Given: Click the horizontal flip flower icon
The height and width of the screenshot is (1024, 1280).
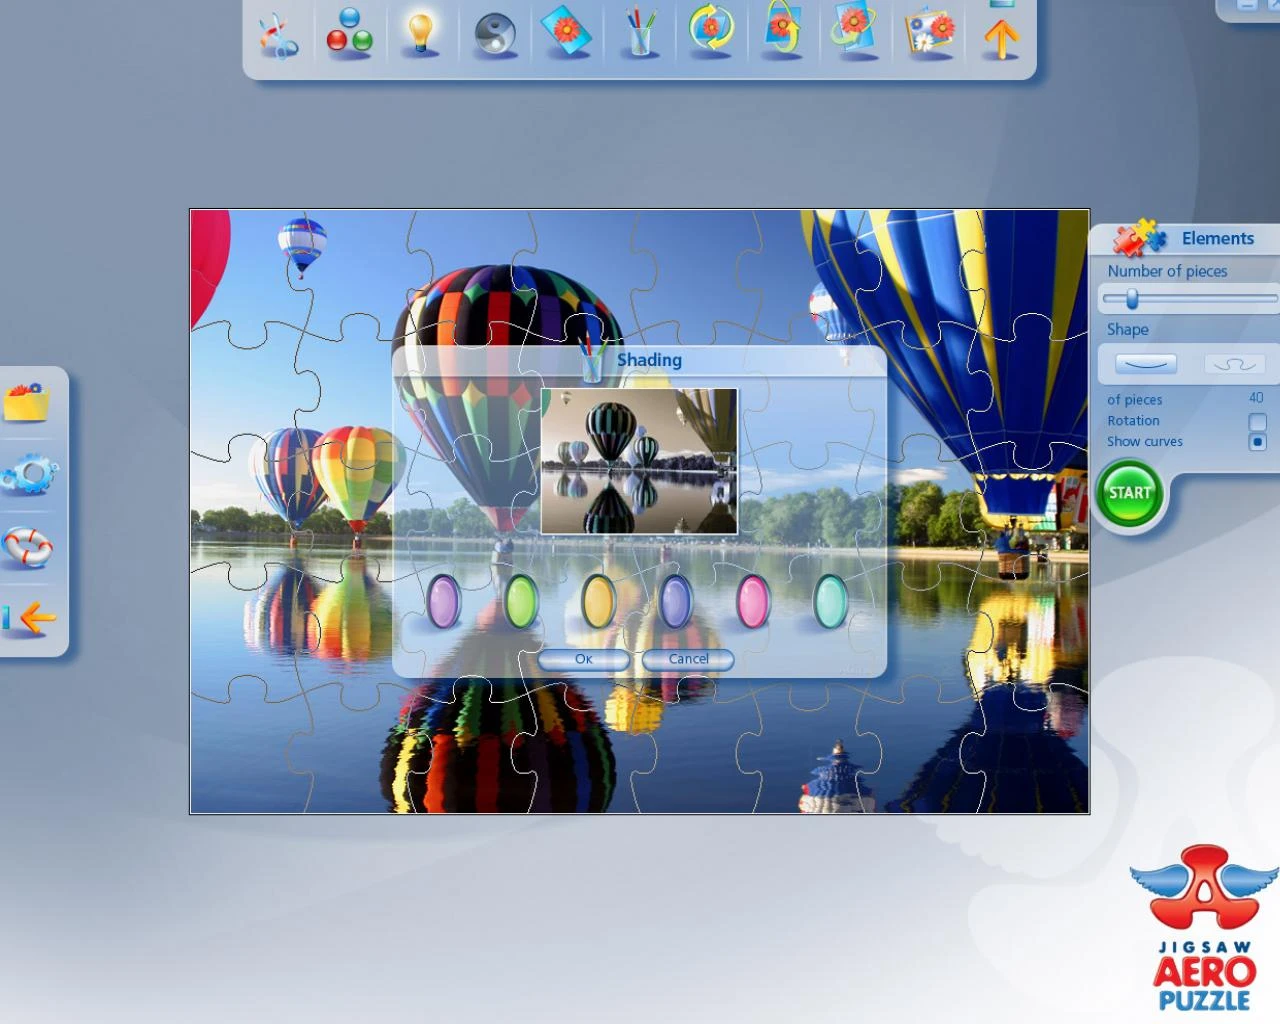Looking at the screenshot, I should click(x=855, y=30).
